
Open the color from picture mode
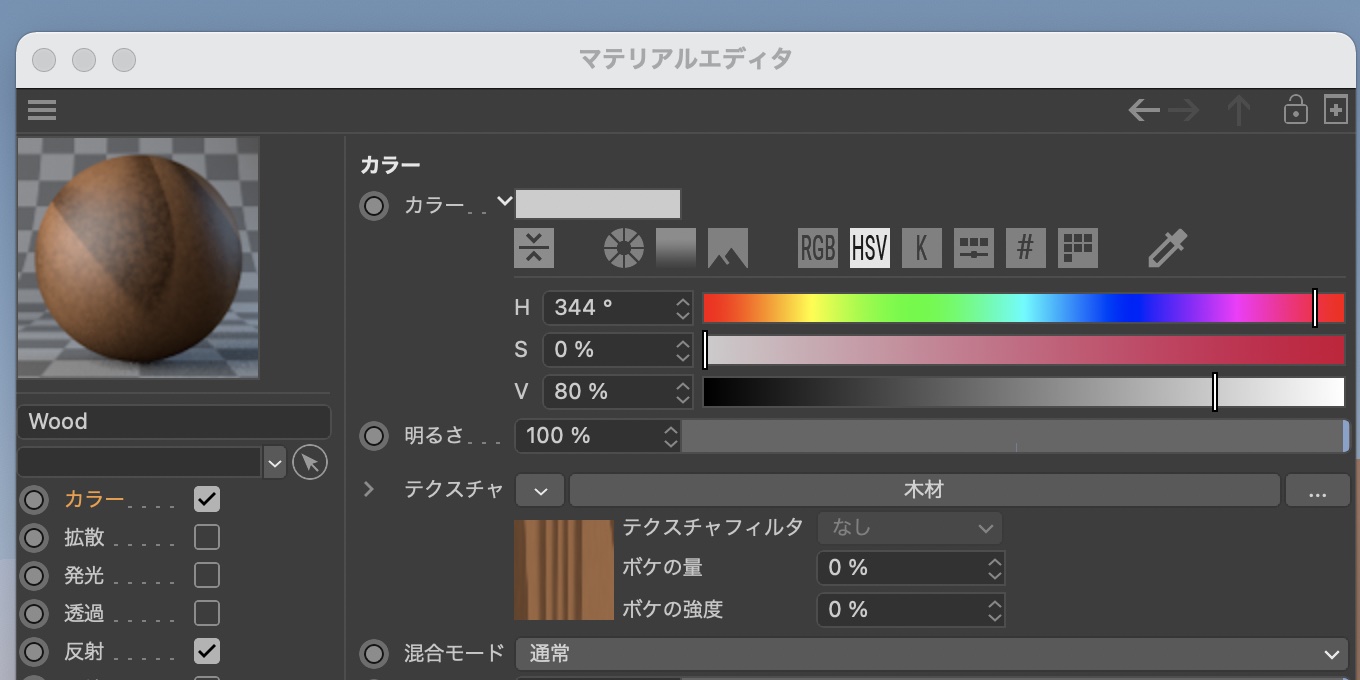(727, 248)
